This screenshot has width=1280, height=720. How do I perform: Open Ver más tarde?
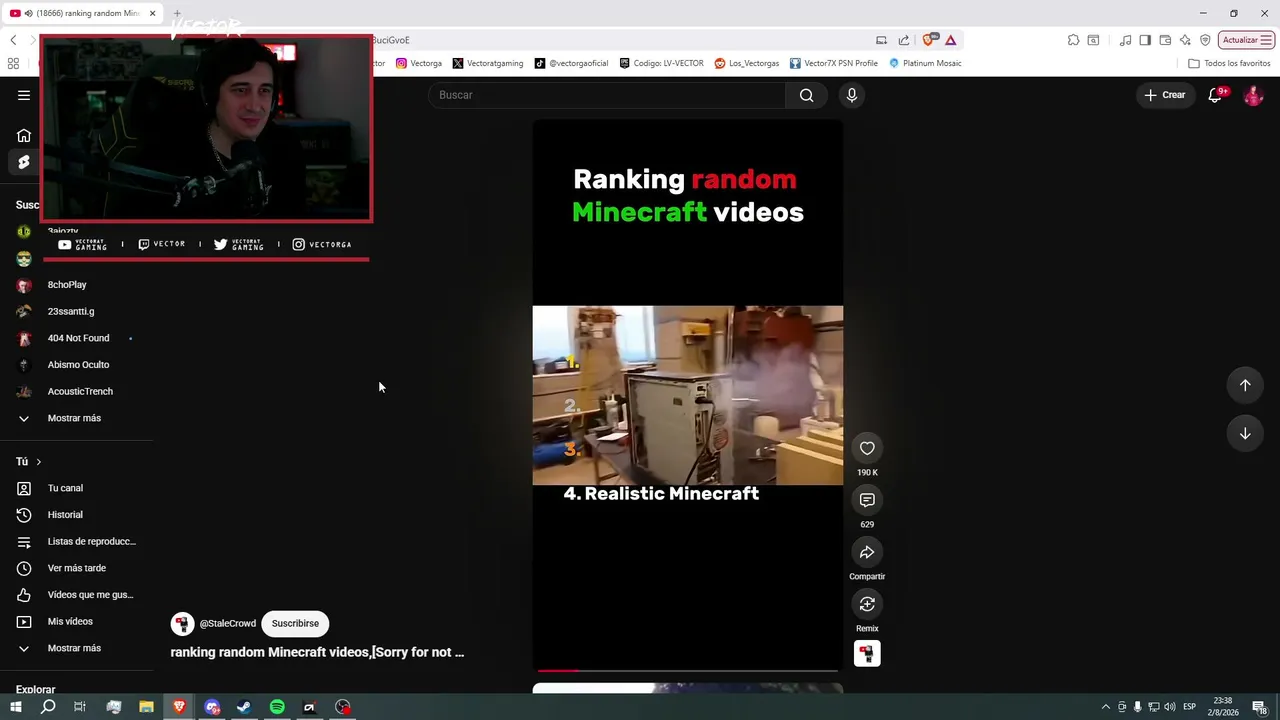76,568
